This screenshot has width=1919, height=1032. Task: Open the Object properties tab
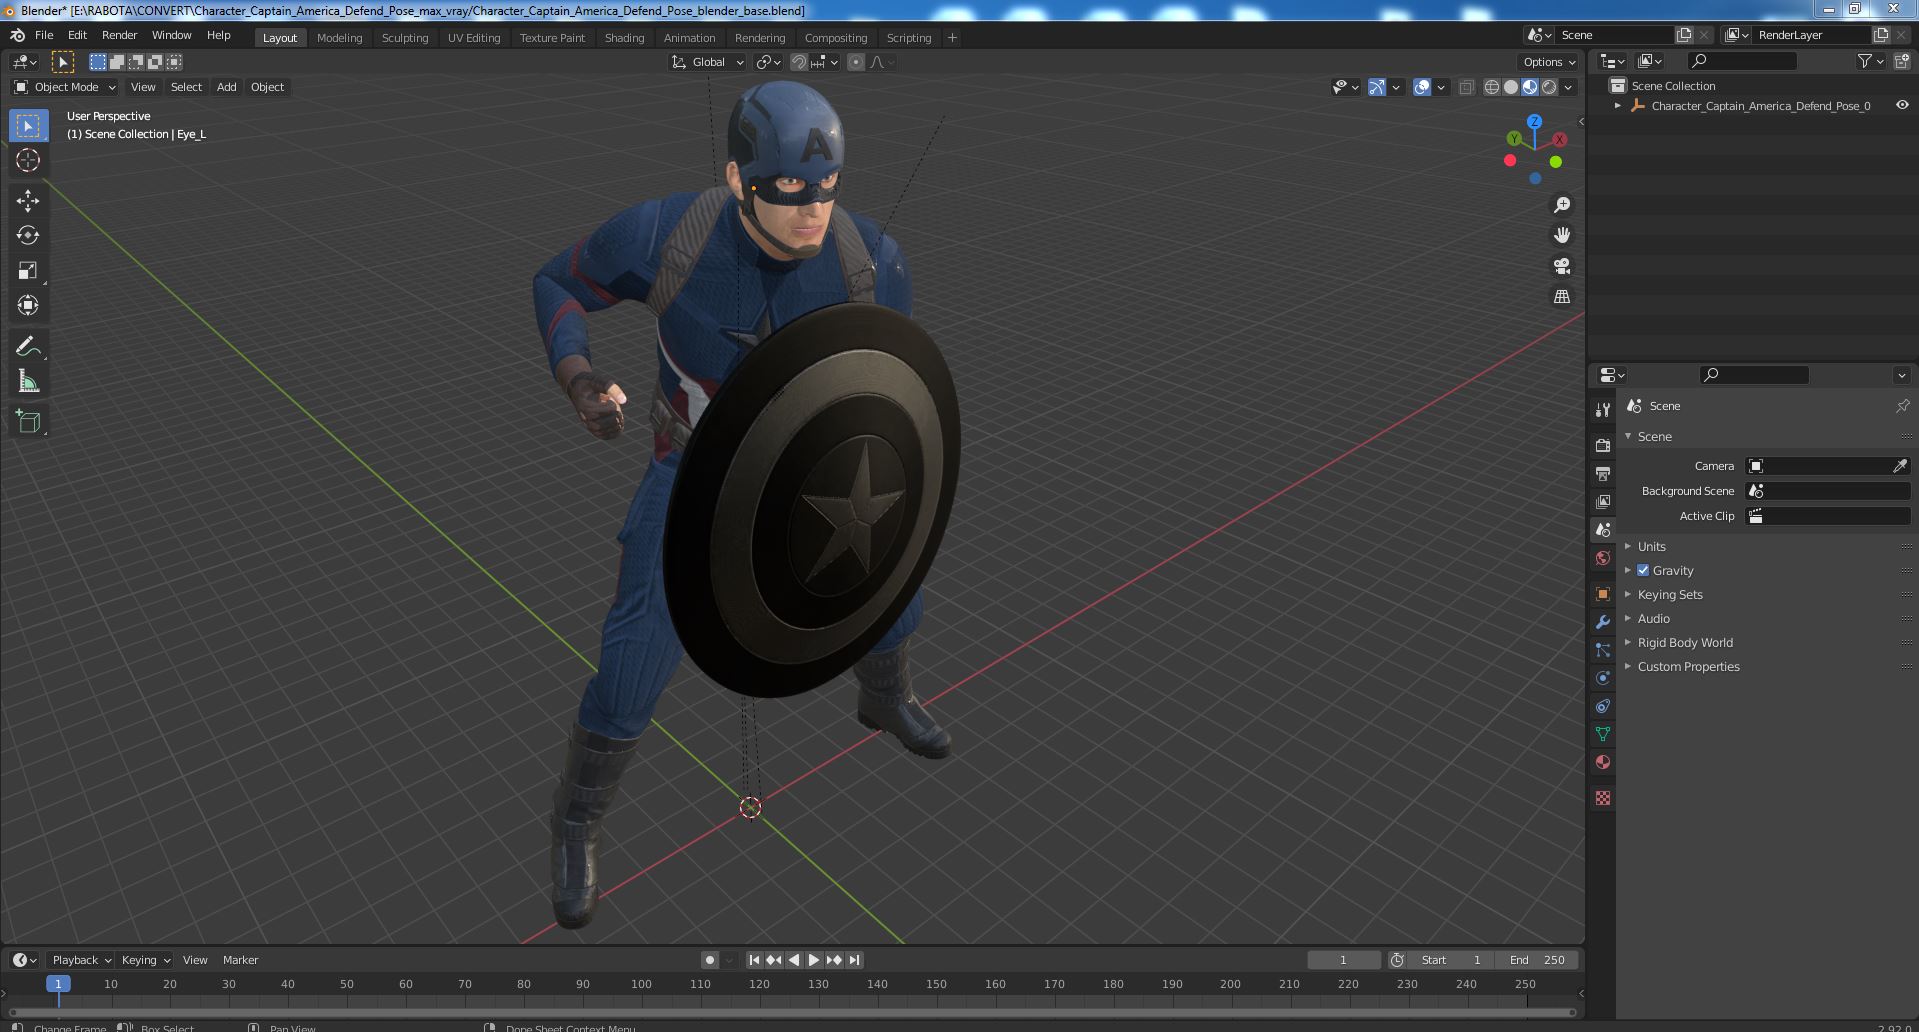point(1603,594)
